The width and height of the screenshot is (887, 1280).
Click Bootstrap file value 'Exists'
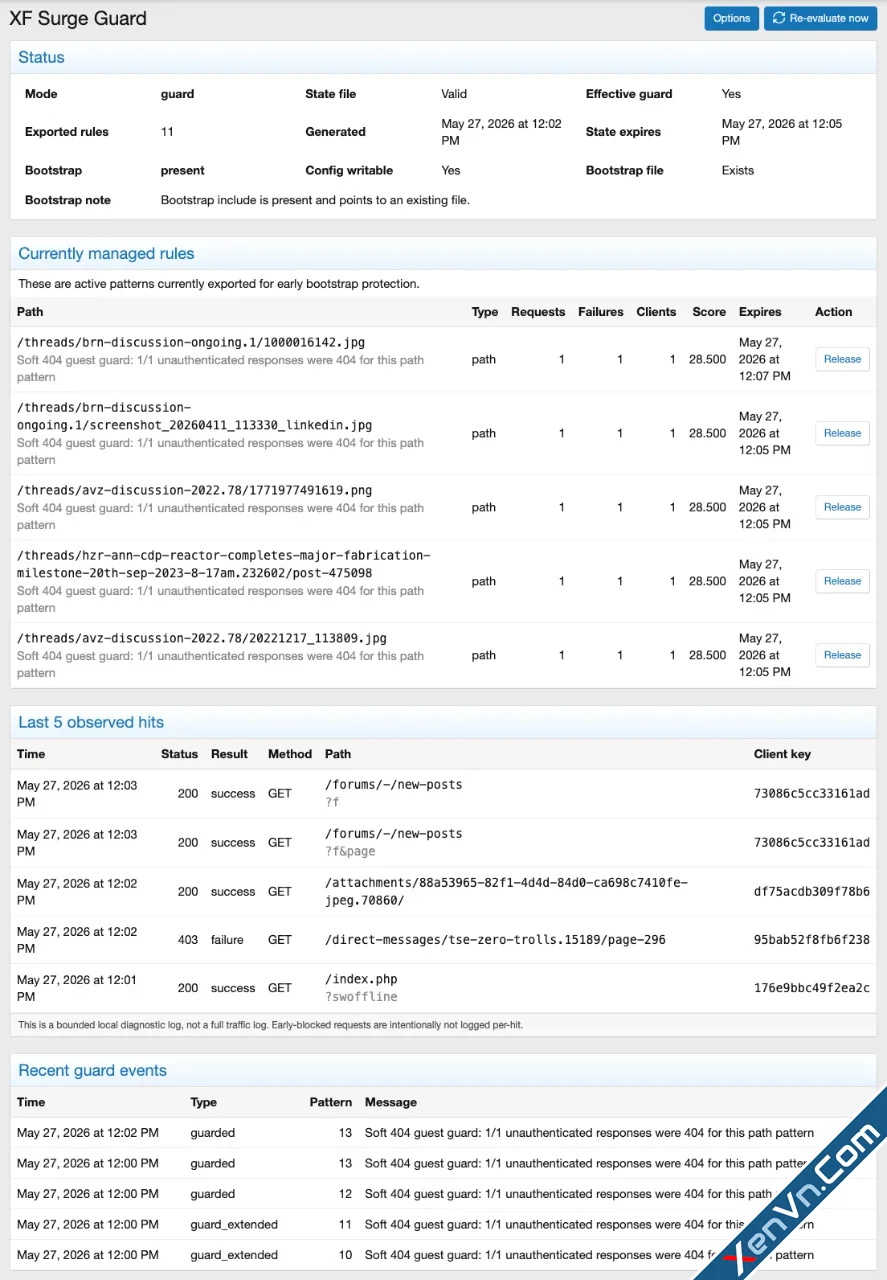[x=738, y=170]
